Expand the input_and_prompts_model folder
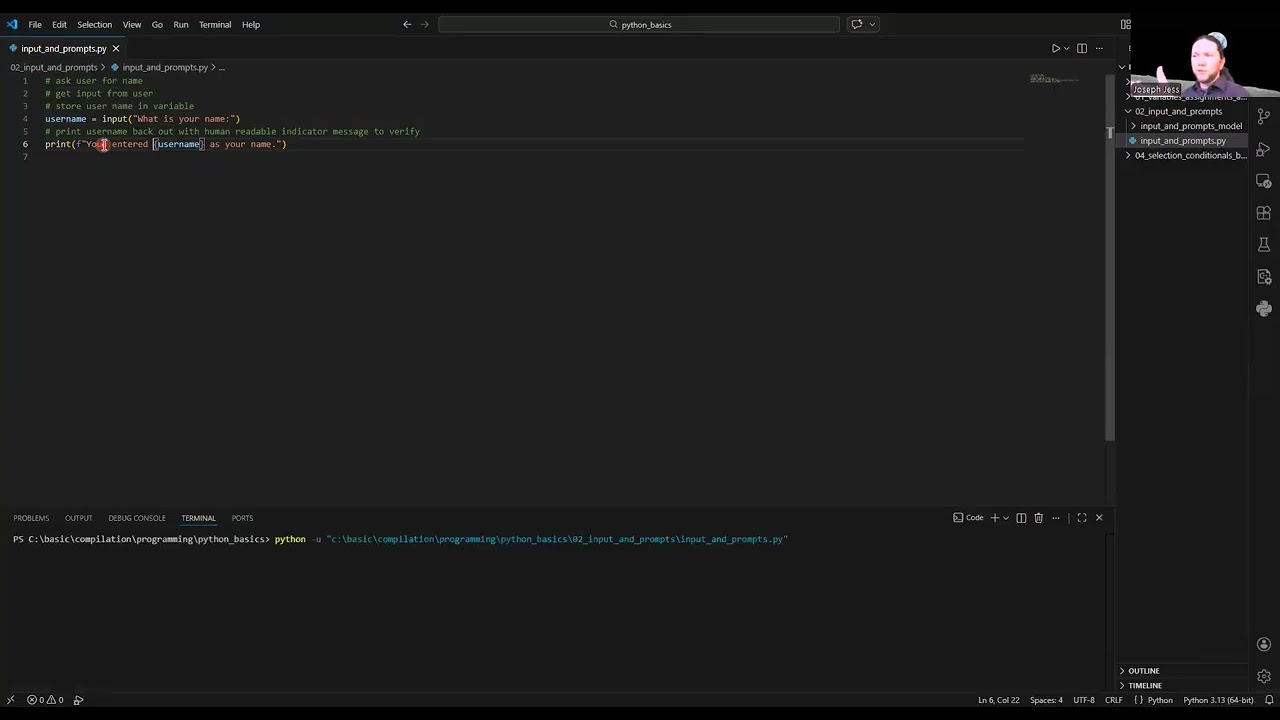This screenshot has width=1280, height=720. [1190, 126]
